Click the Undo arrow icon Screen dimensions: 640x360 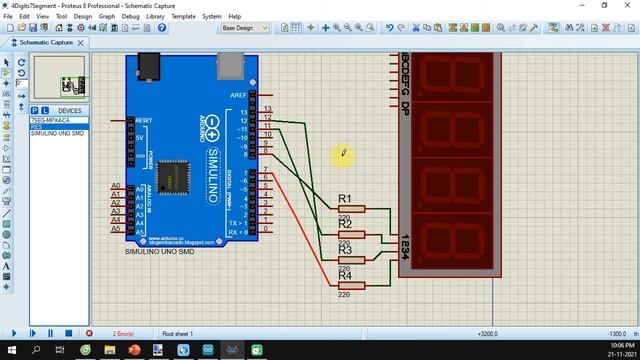coord(389,28)
